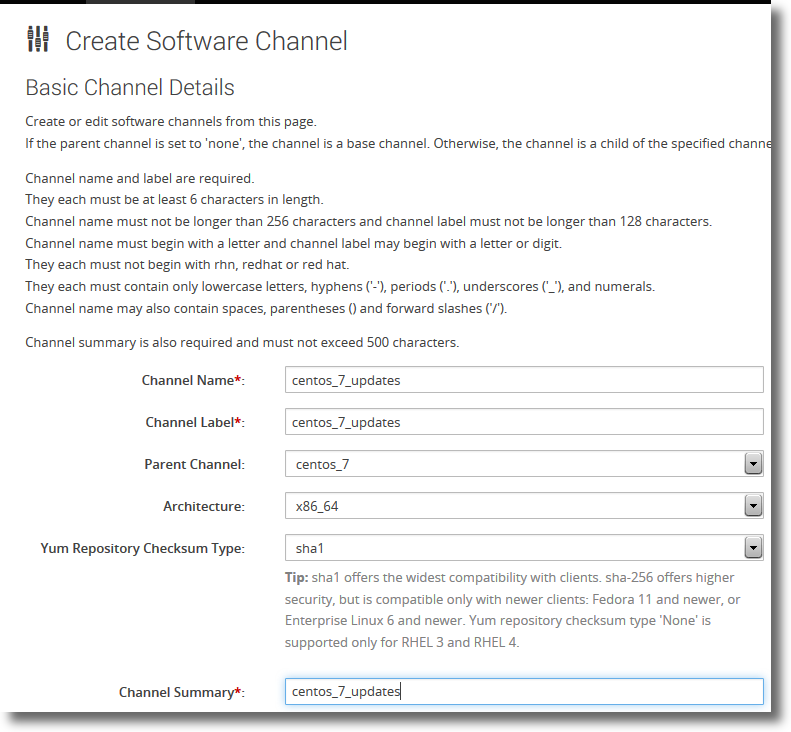The width and height of the screenshot is (791, 732).
Task: Open the Parent Channel dropdown
Action: (x=524, y=464)
